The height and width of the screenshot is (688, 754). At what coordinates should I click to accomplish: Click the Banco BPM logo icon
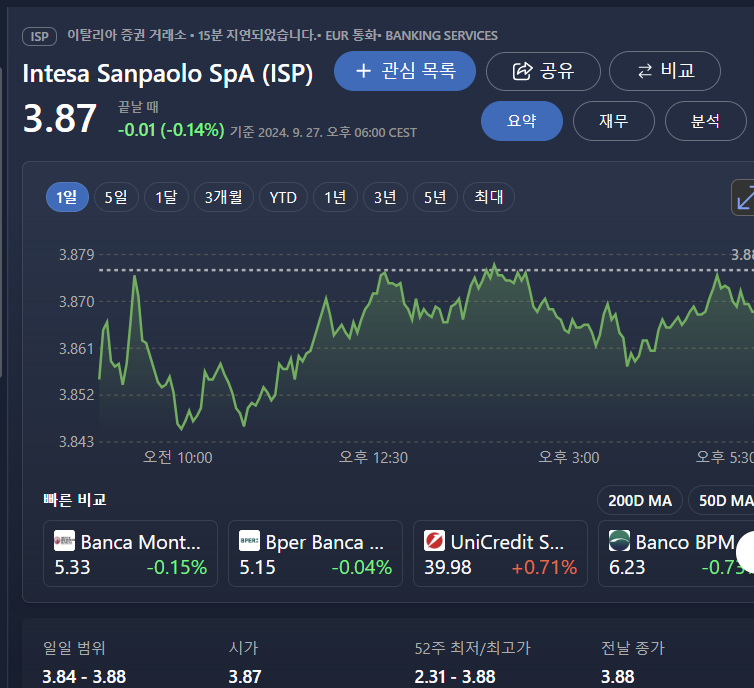click(619, 541)
